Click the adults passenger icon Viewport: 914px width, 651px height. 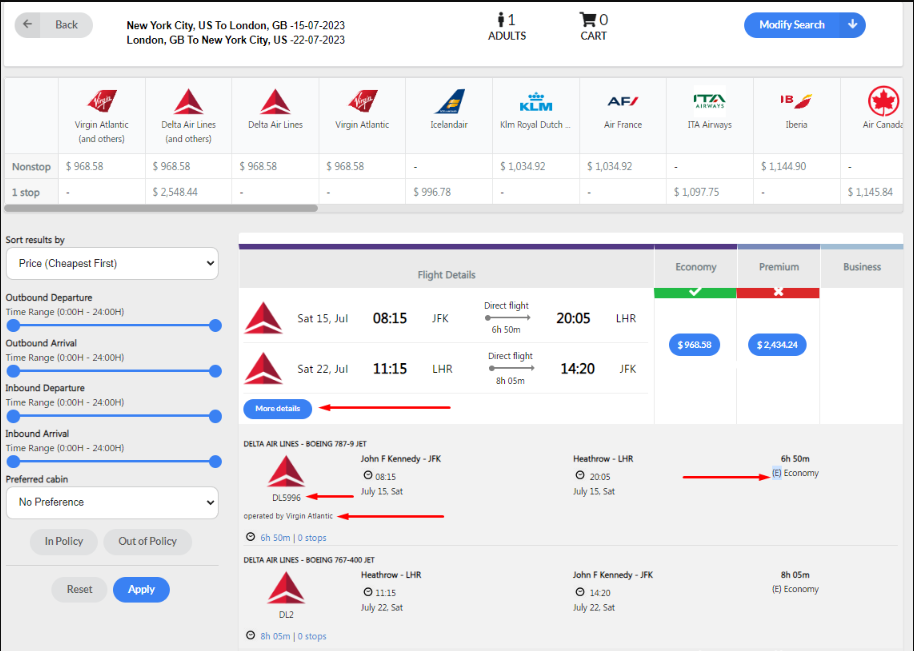click(501, 20)
